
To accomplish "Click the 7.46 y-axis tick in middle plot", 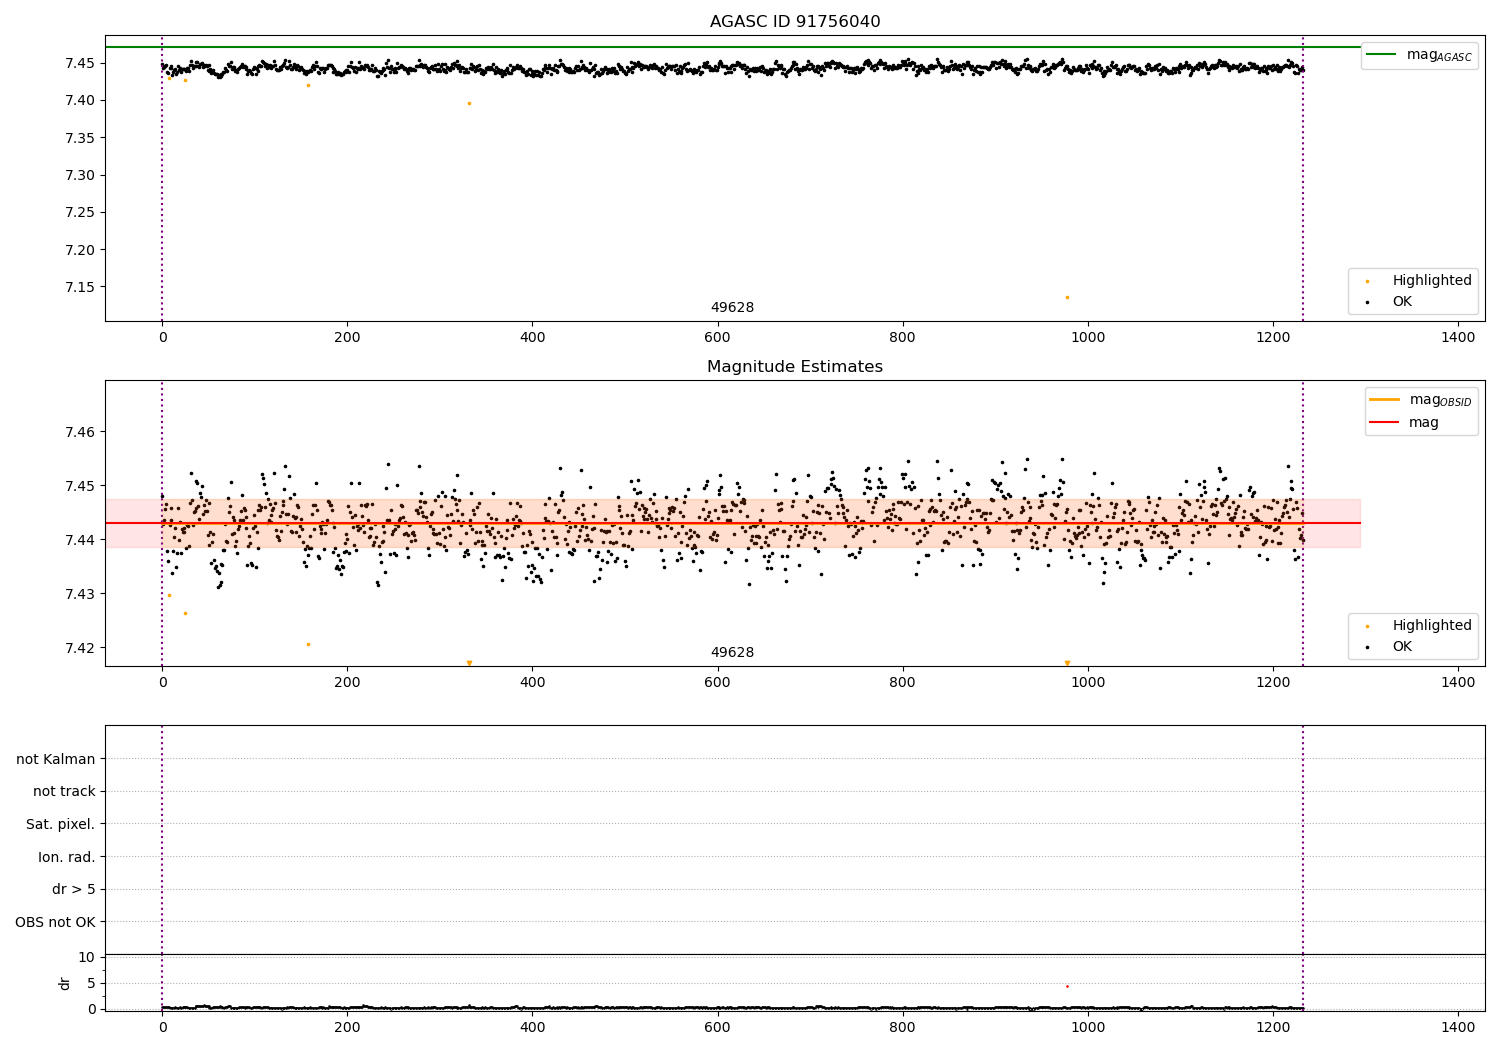I will [79, 432].
